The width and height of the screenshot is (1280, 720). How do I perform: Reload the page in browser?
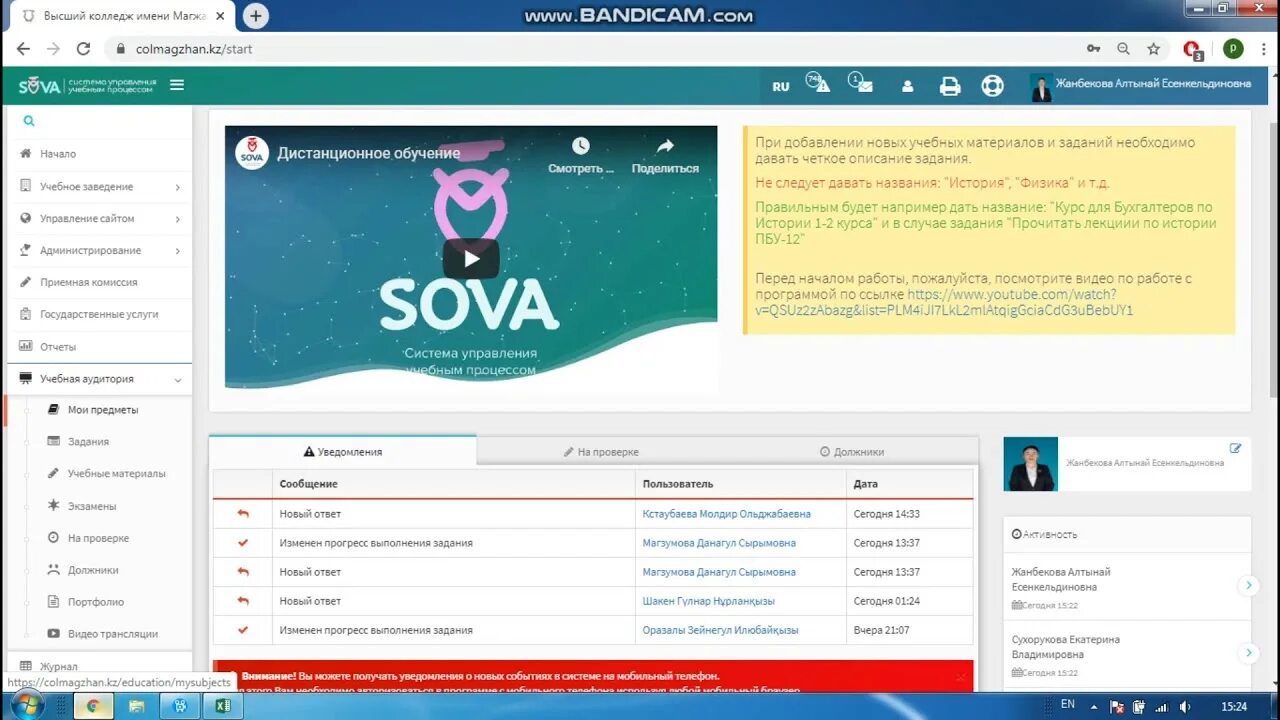[83, 49]
